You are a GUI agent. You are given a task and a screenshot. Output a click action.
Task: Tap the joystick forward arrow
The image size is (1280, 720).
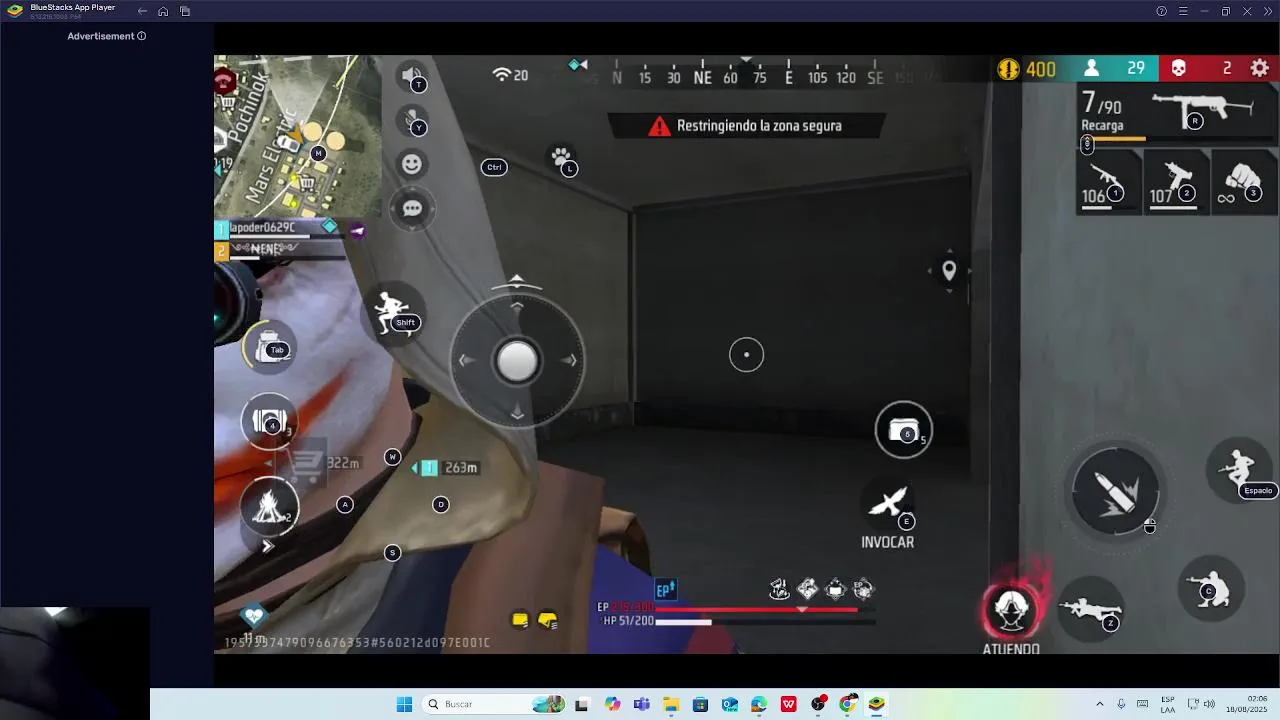pos(517,306)
